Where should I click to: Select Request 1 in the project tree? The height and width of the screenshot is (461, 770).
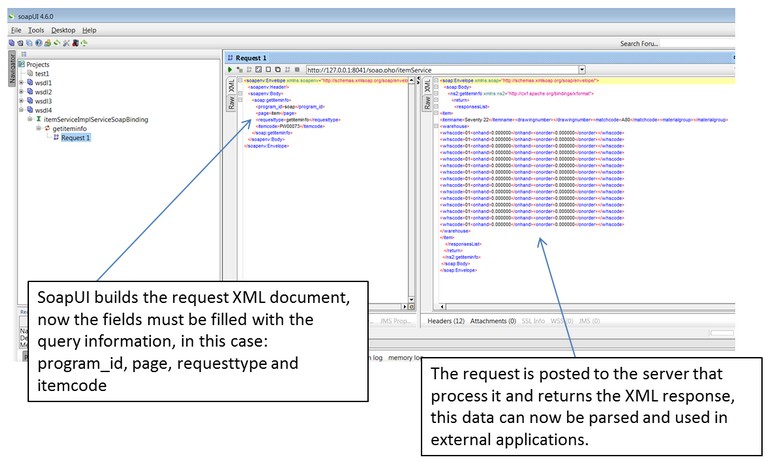click(75, 138)
